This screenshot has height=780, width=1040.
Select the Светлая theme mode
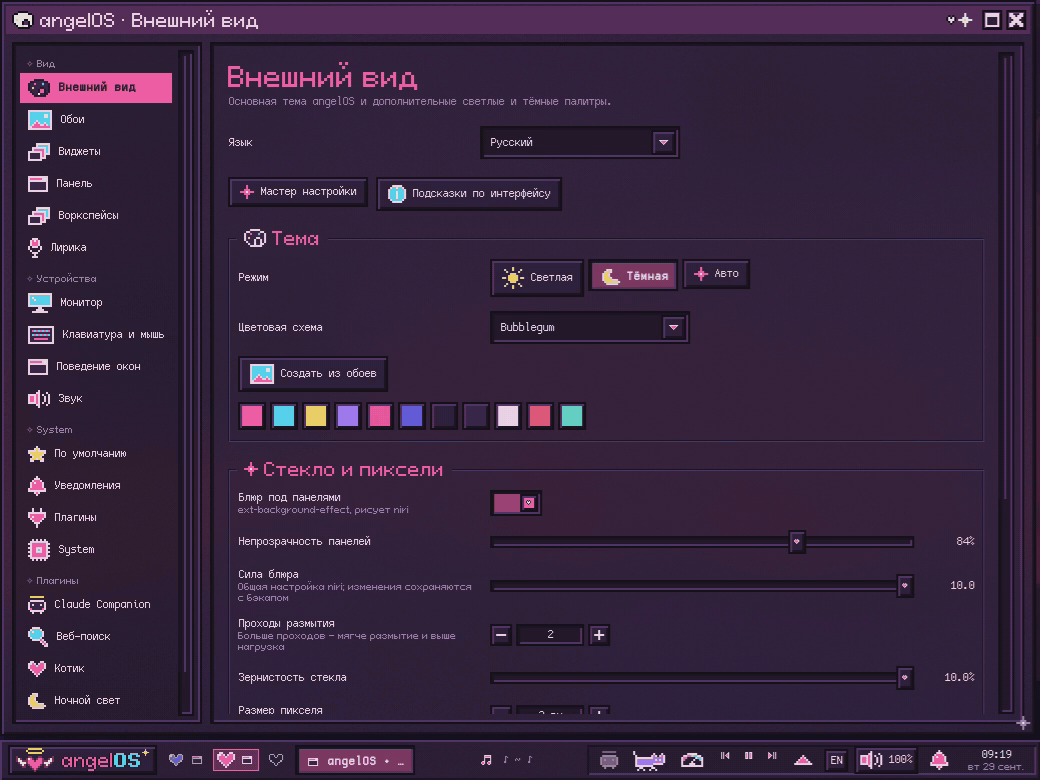(537, 277)
